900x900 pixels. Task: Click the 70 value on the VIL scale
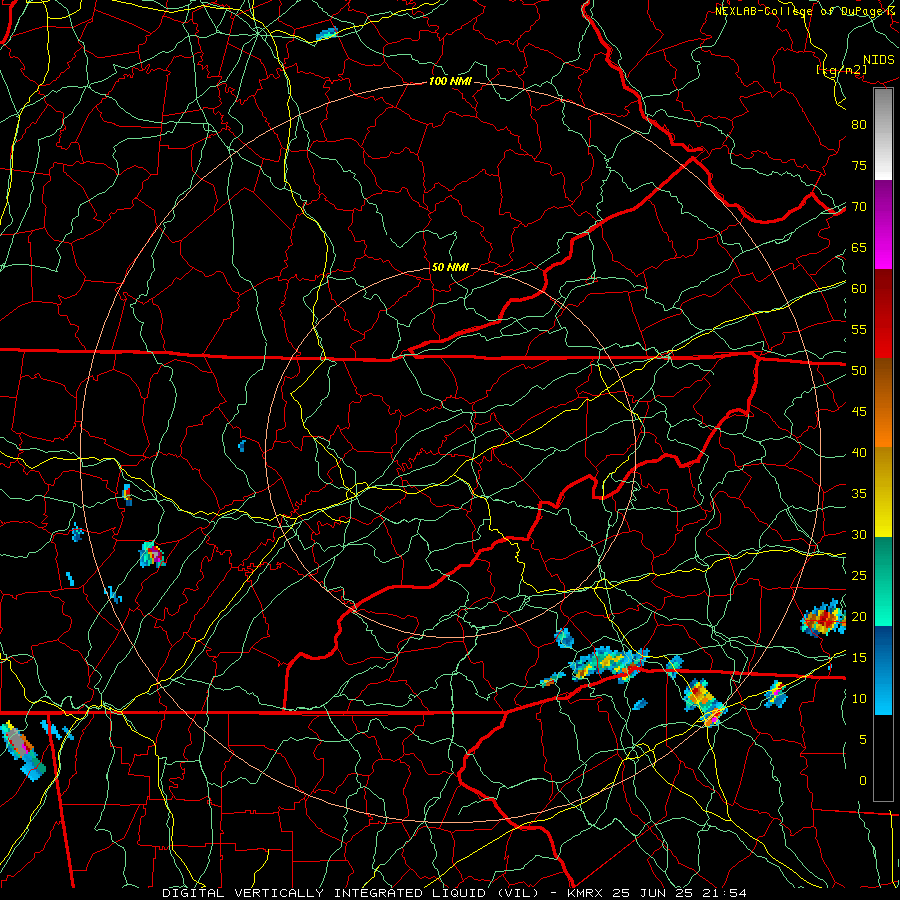[859, 207]
